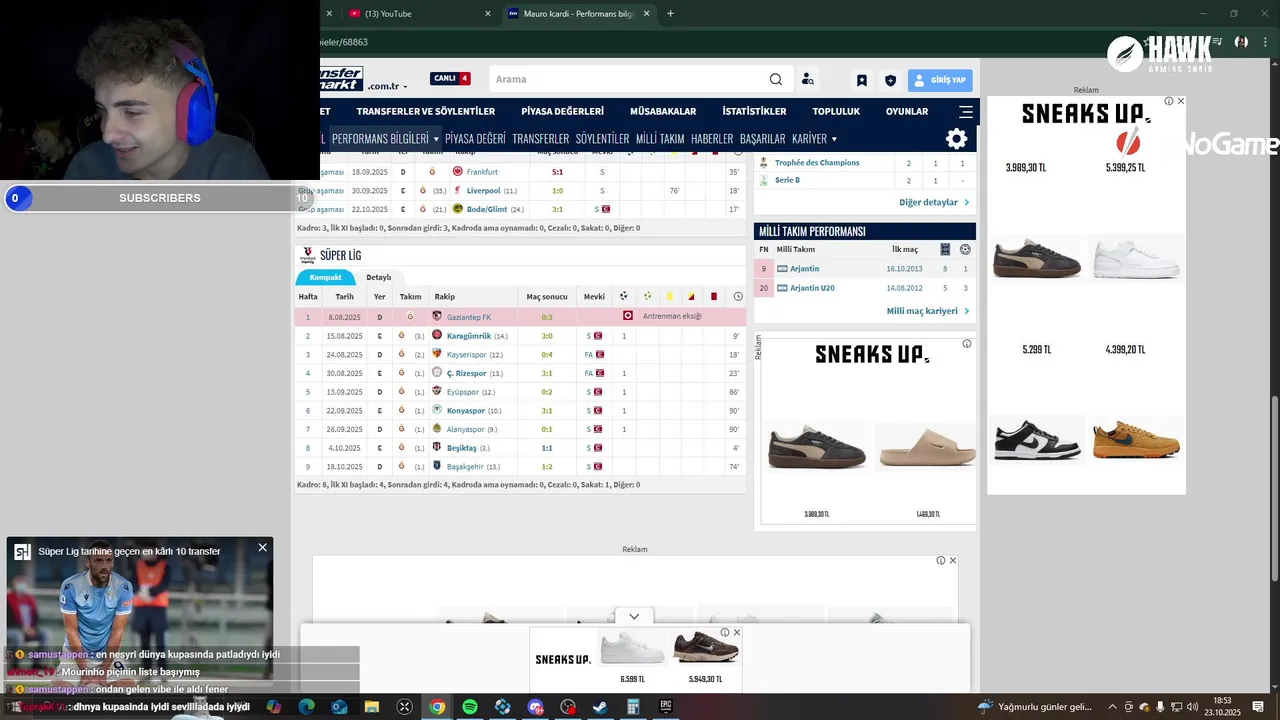
Task: Open Steam from the taskbar
Action: point(600,707)
